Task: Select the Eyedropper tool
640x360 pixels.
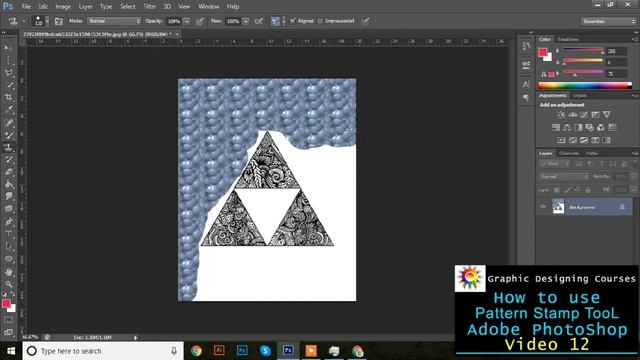Action: (x=9, y=110)
